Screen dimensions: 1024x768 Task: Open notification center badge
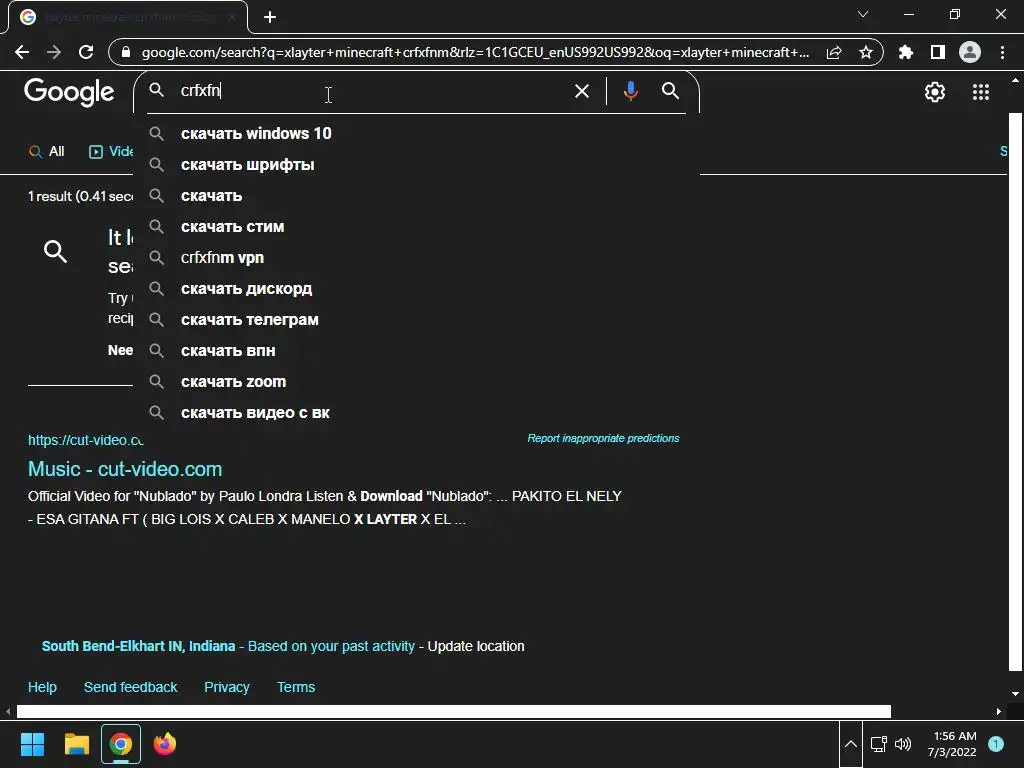click(996, 744)
